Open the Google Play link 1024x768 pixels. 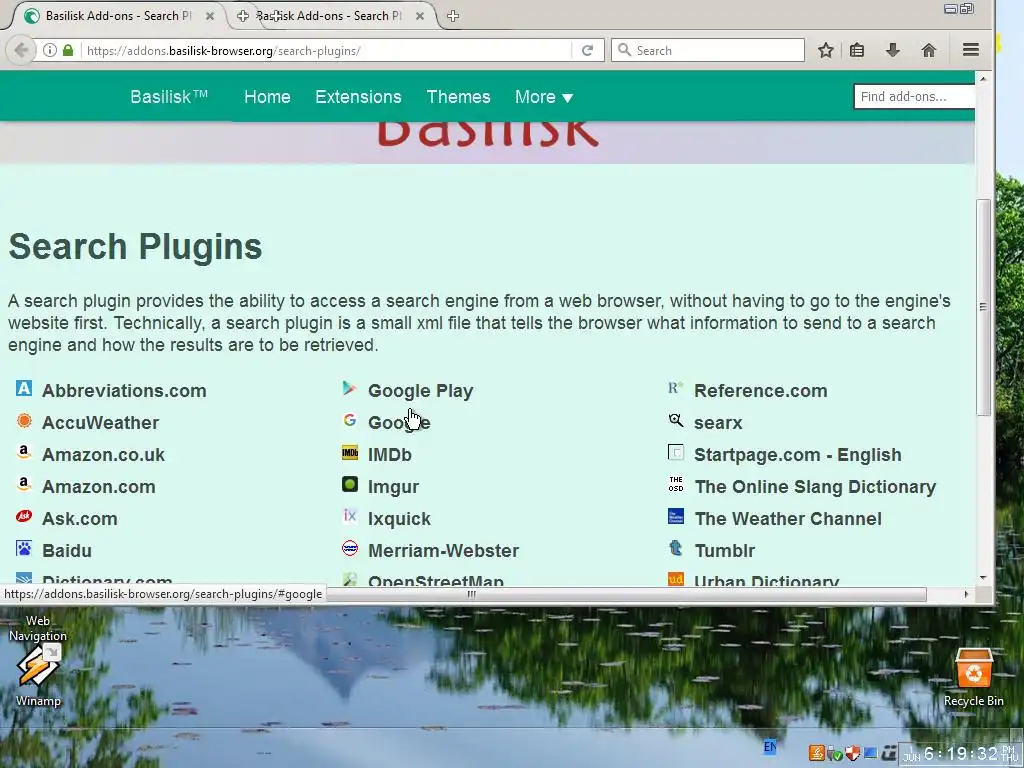pyautogui.click(x=421, y=391)
